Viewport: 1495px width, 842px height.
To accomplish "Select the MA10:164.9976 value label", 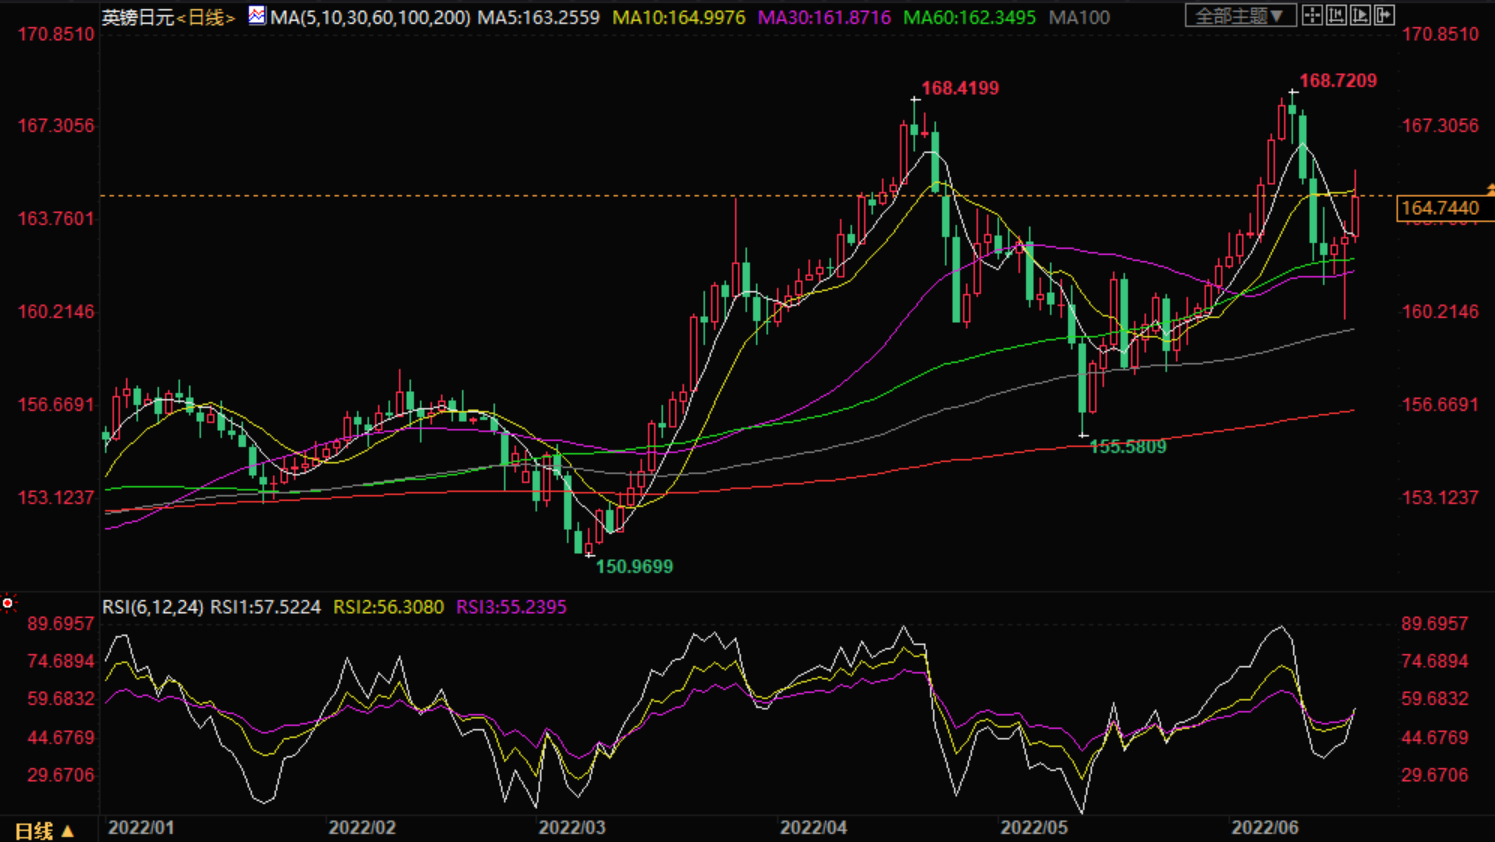I will (679, 17).
